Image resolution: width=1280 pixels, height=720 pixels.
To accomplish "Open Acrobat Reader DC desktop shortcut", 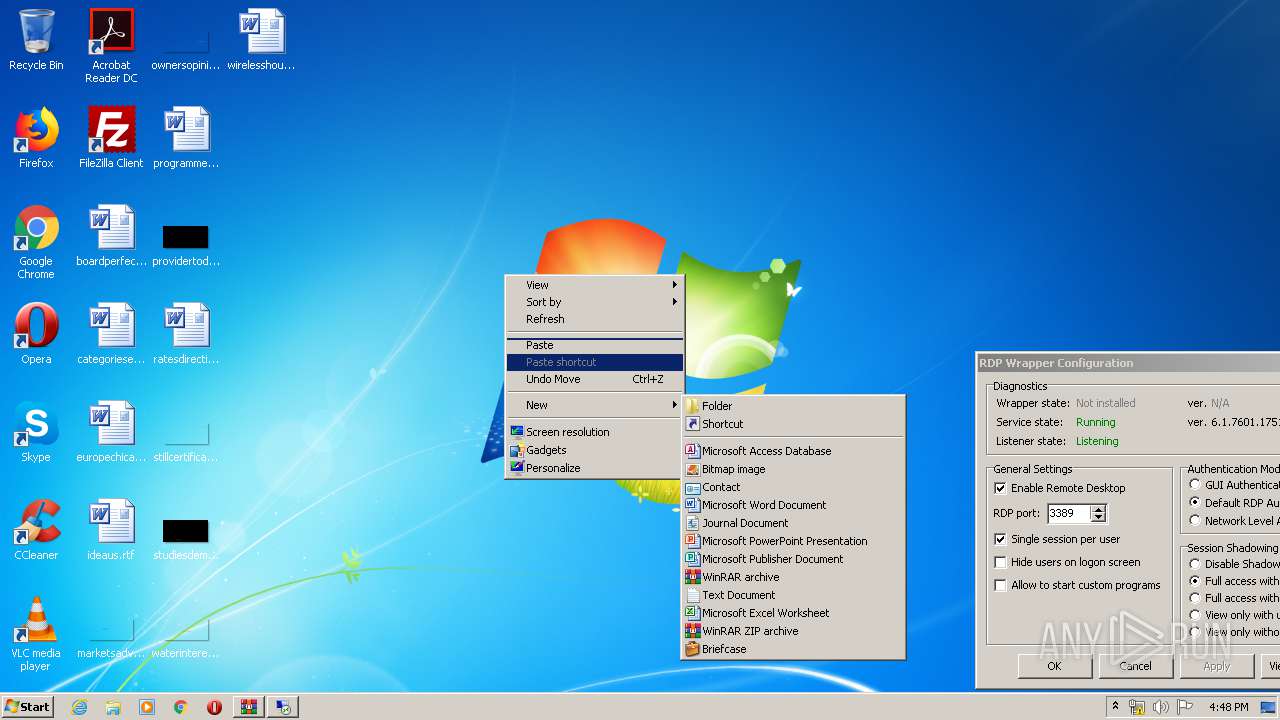I will click(111, 46).
